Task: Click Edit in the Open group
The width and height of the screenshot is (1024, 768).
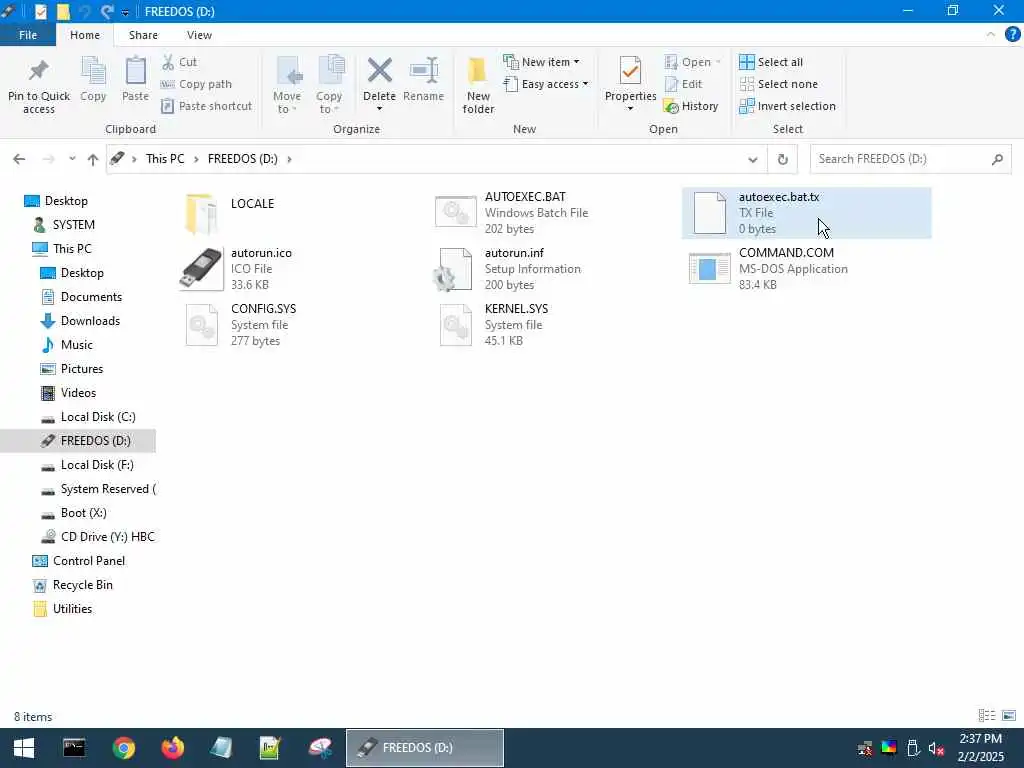Action: point(684,84)
